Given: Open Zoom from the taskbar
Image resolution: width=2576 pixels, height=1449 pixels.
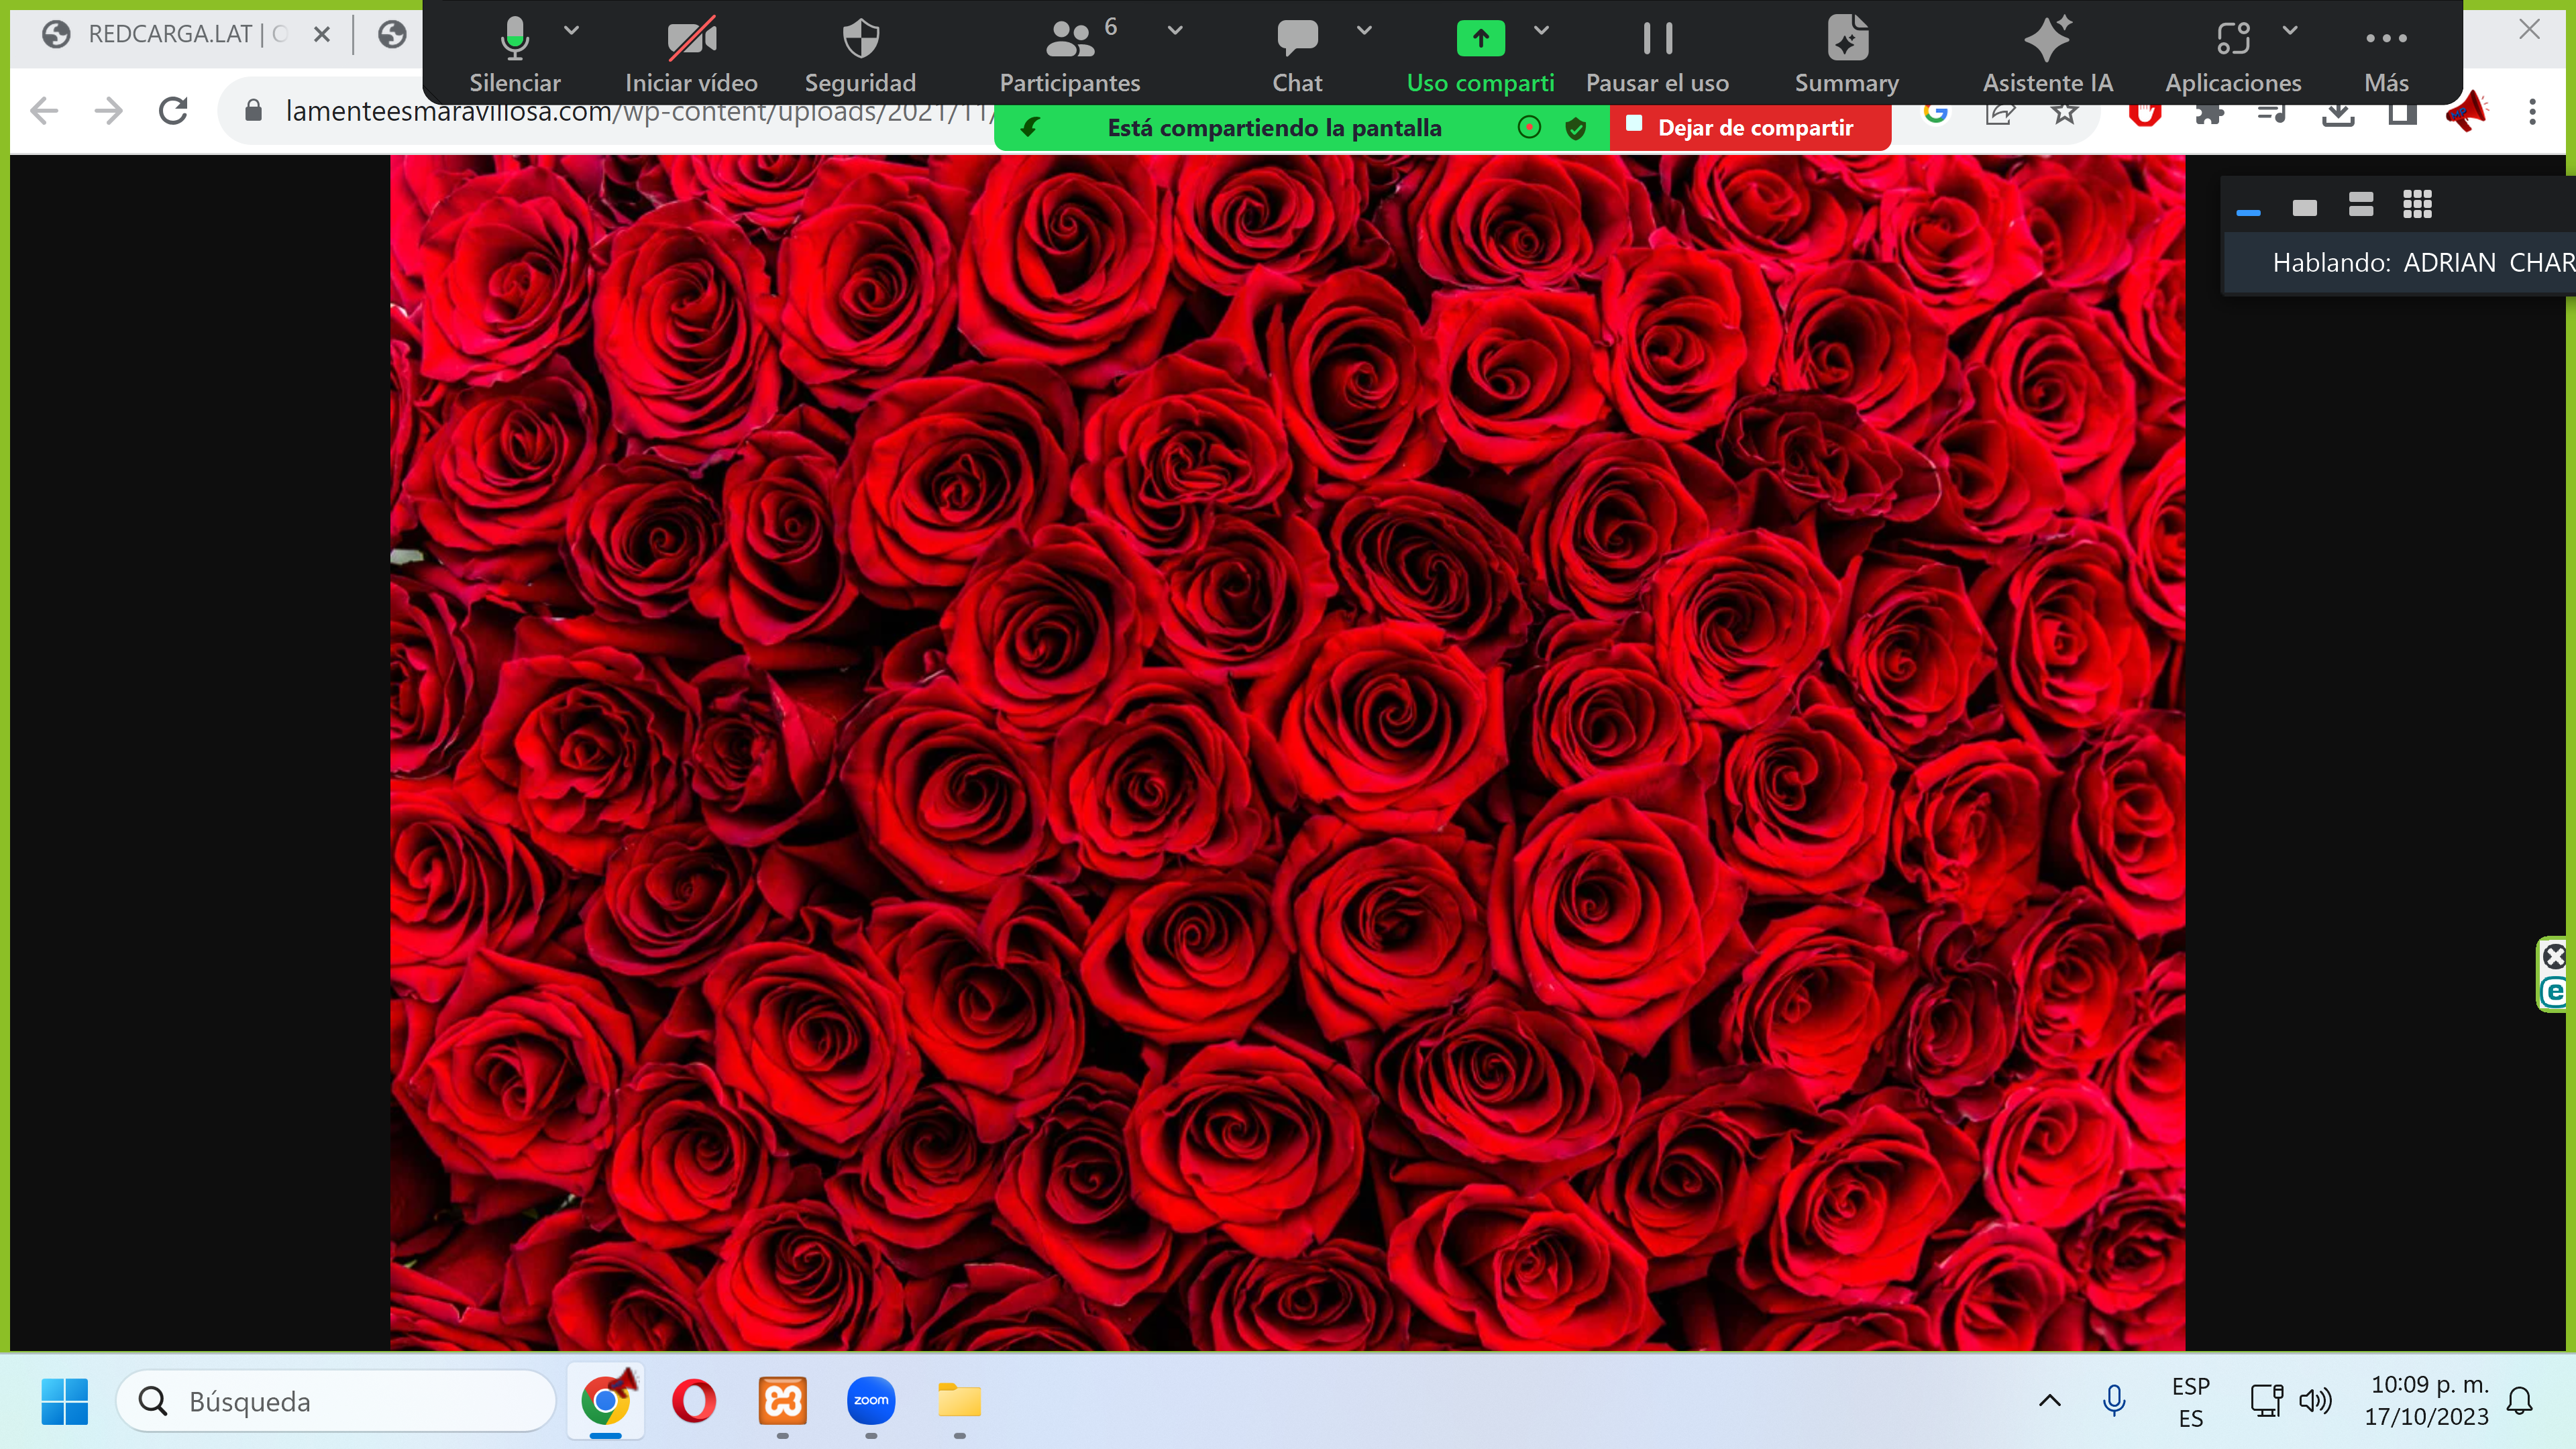Looking at the screenshot, I should (870, 1400).
